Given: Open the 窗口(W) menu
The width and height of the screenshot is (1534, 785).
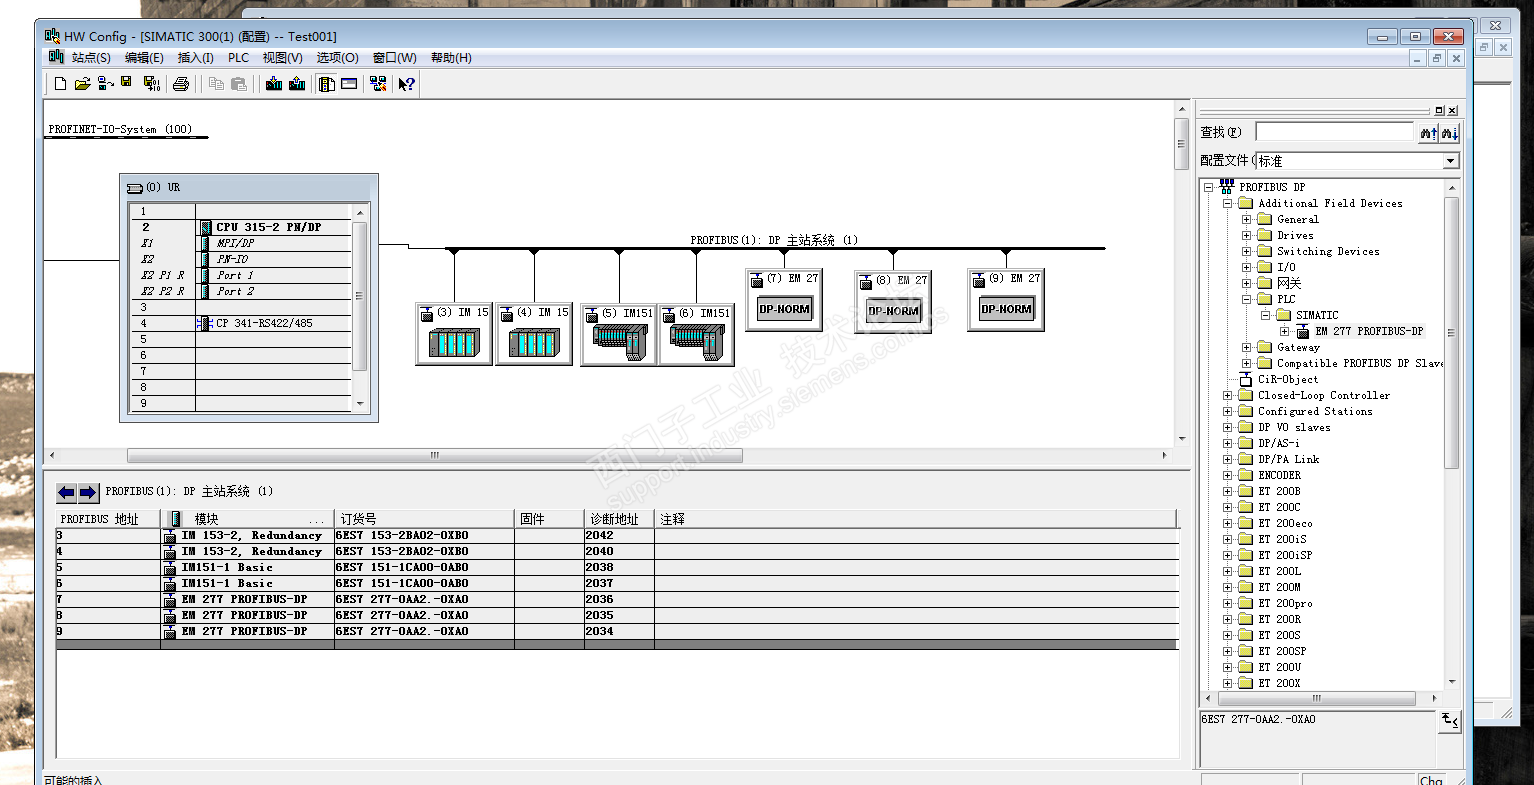Looking at the screenshot, I should coord(395,58).
